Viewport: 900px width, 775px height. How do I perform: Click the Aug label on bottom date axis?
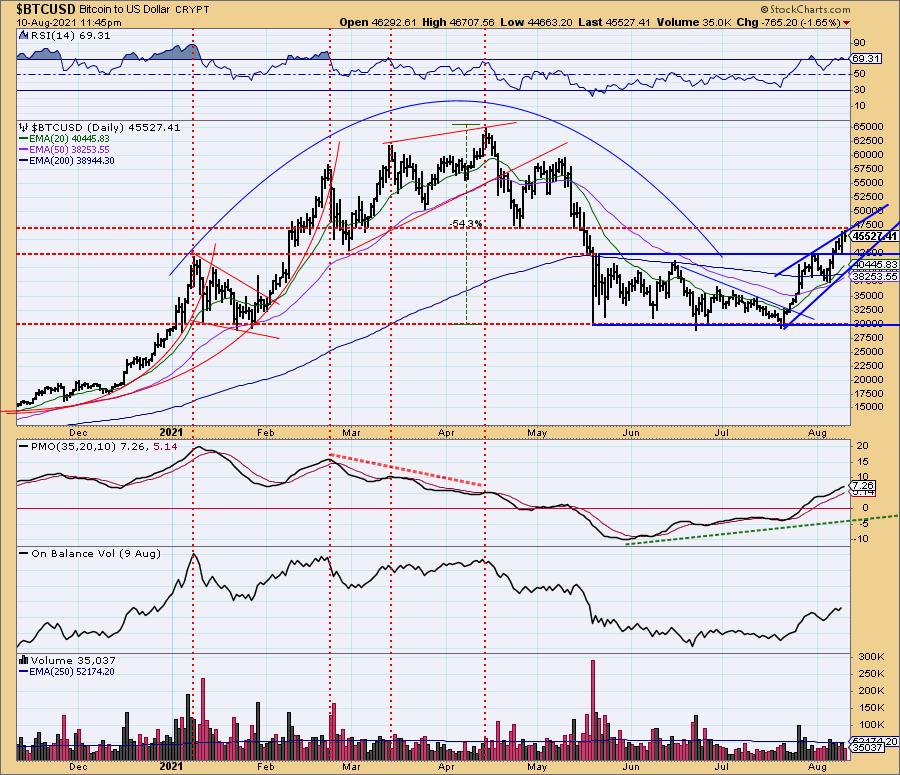(817, 766)
